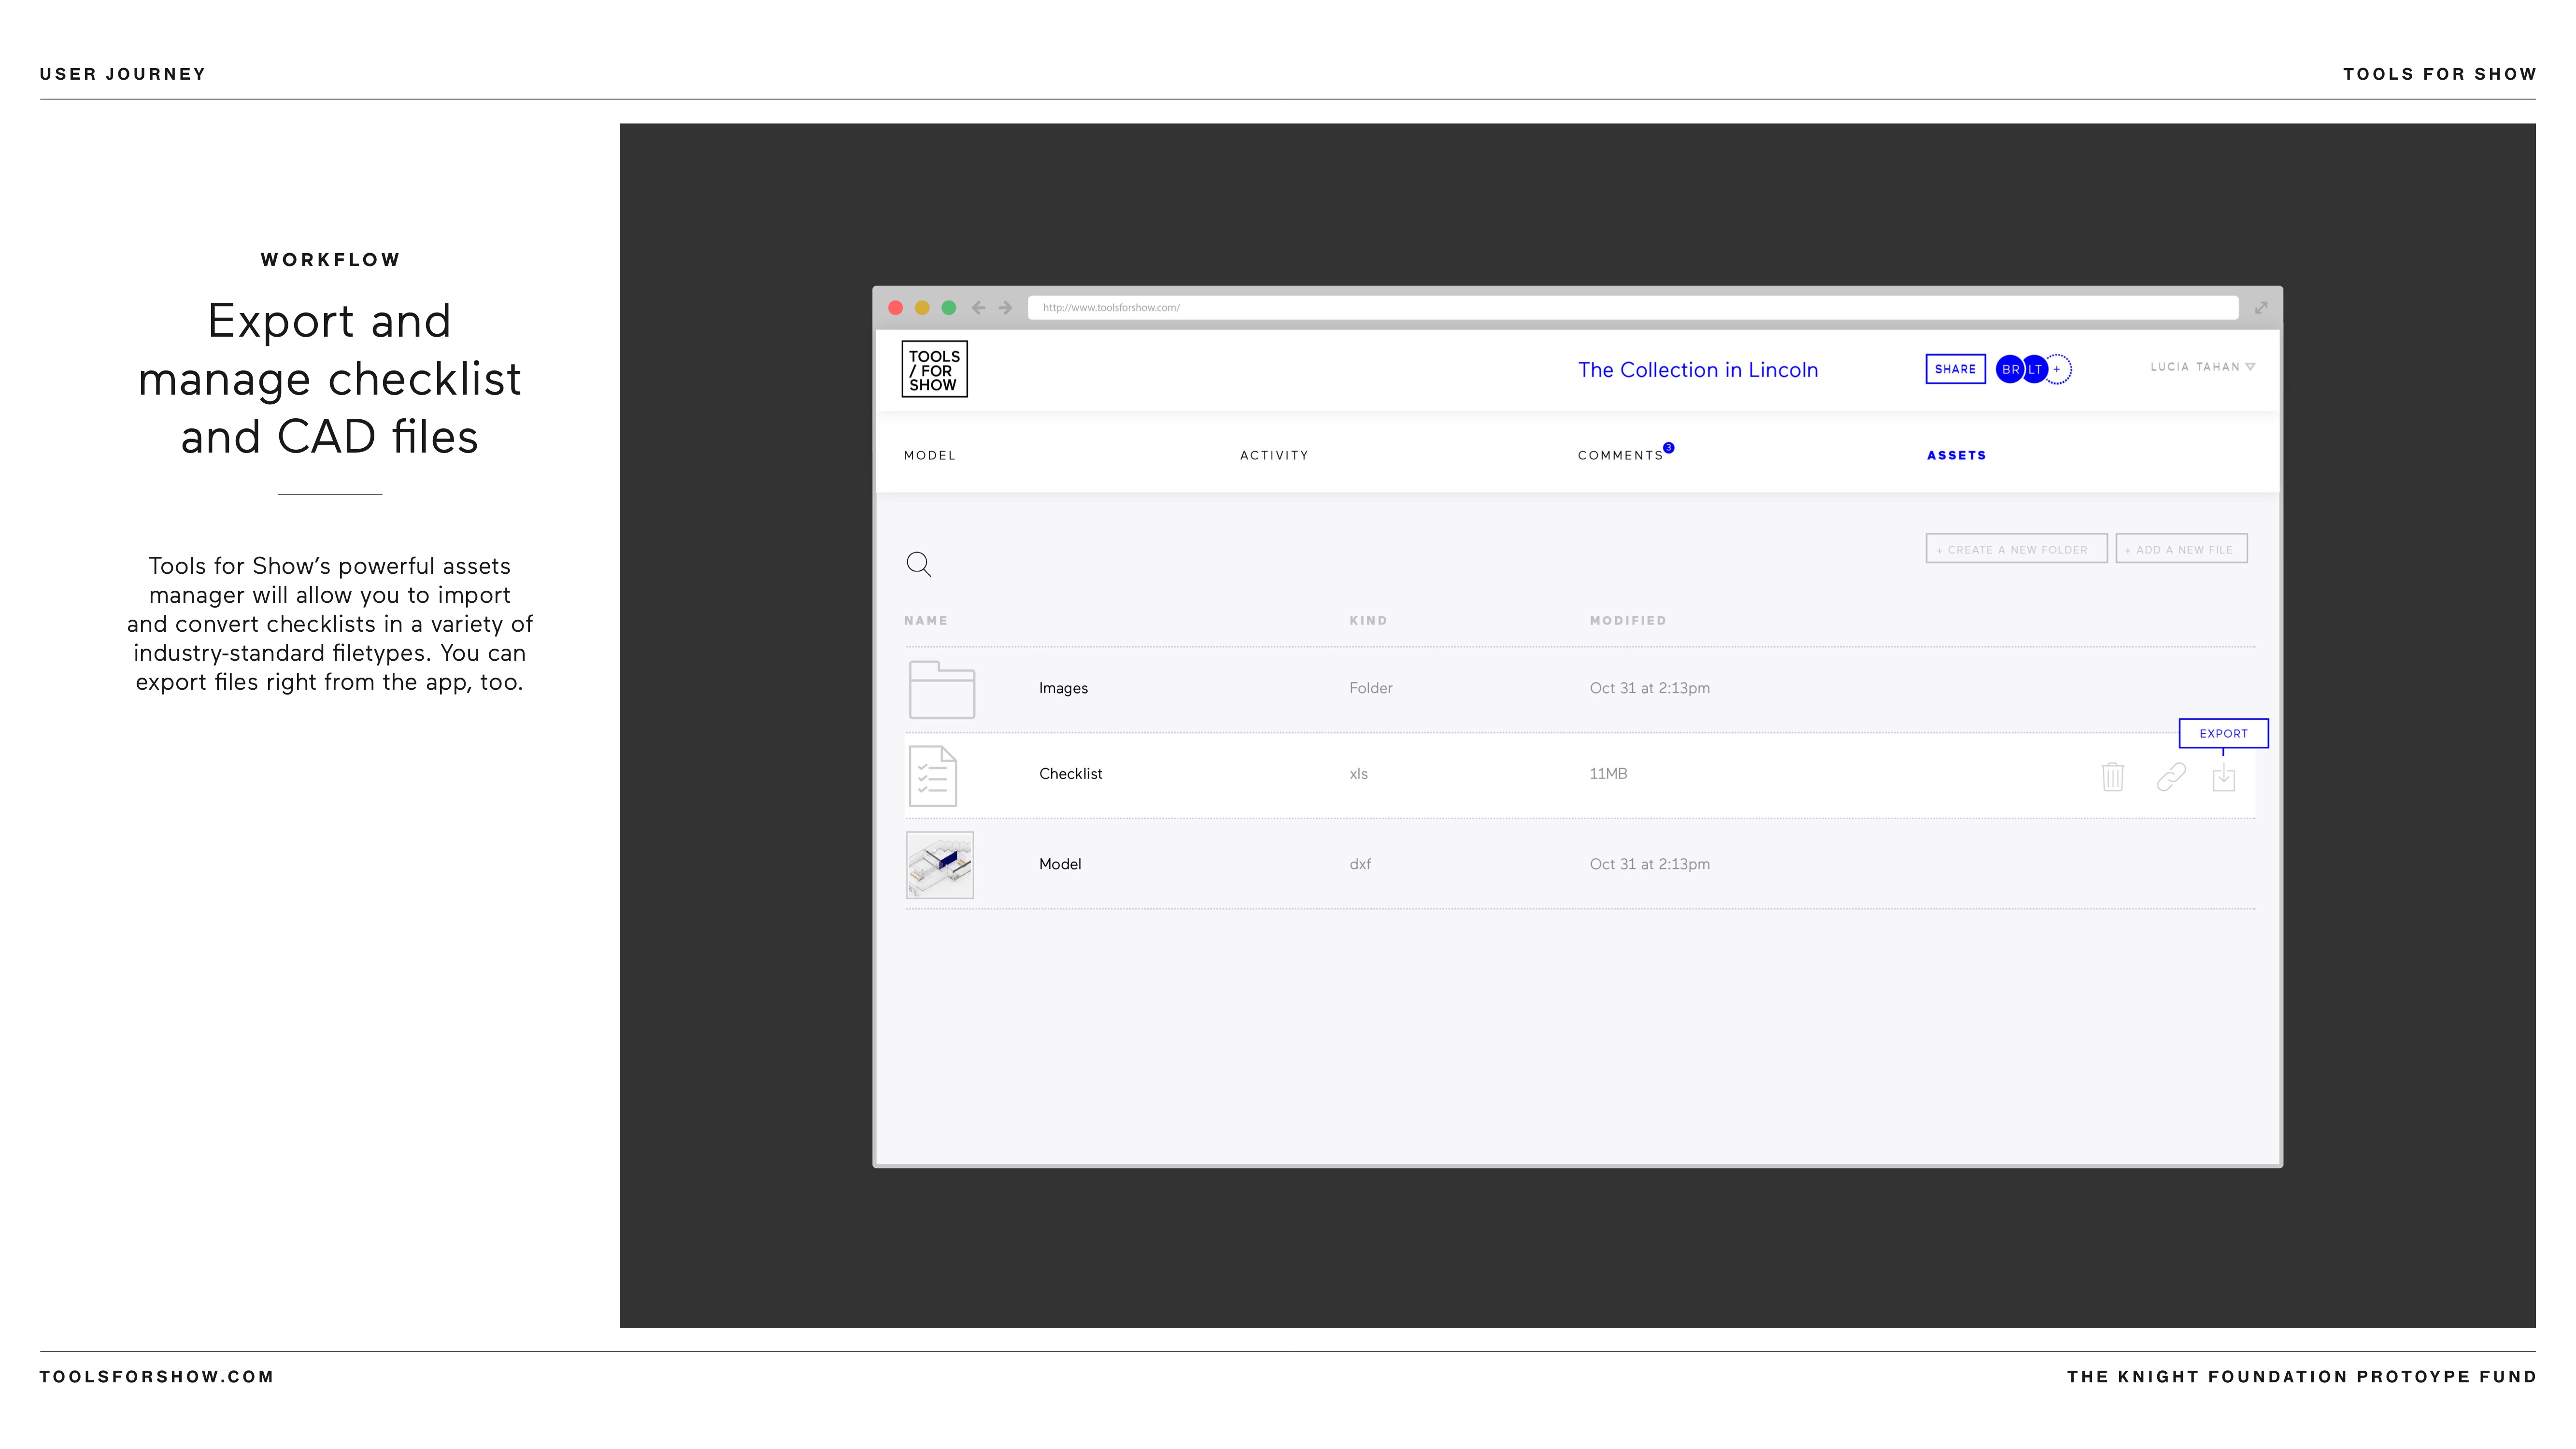The width and height of the screenshot is (2576, 1449).
Task: Click the dxf kind value
Action: 1360,864
